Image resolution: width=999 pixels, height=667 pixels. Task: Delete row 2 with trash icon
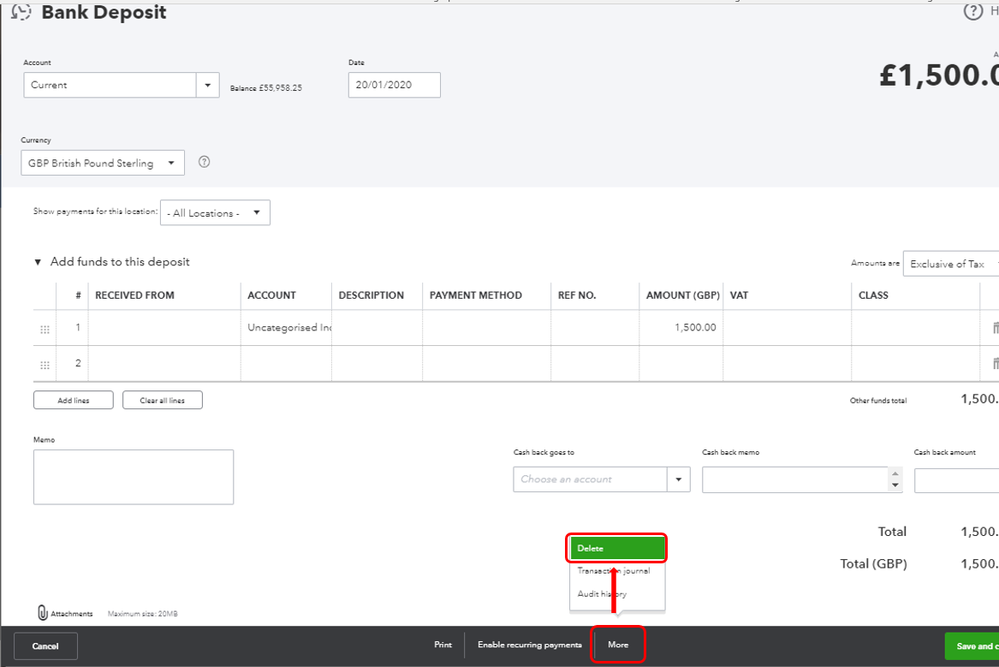click(x=995, y=363)
